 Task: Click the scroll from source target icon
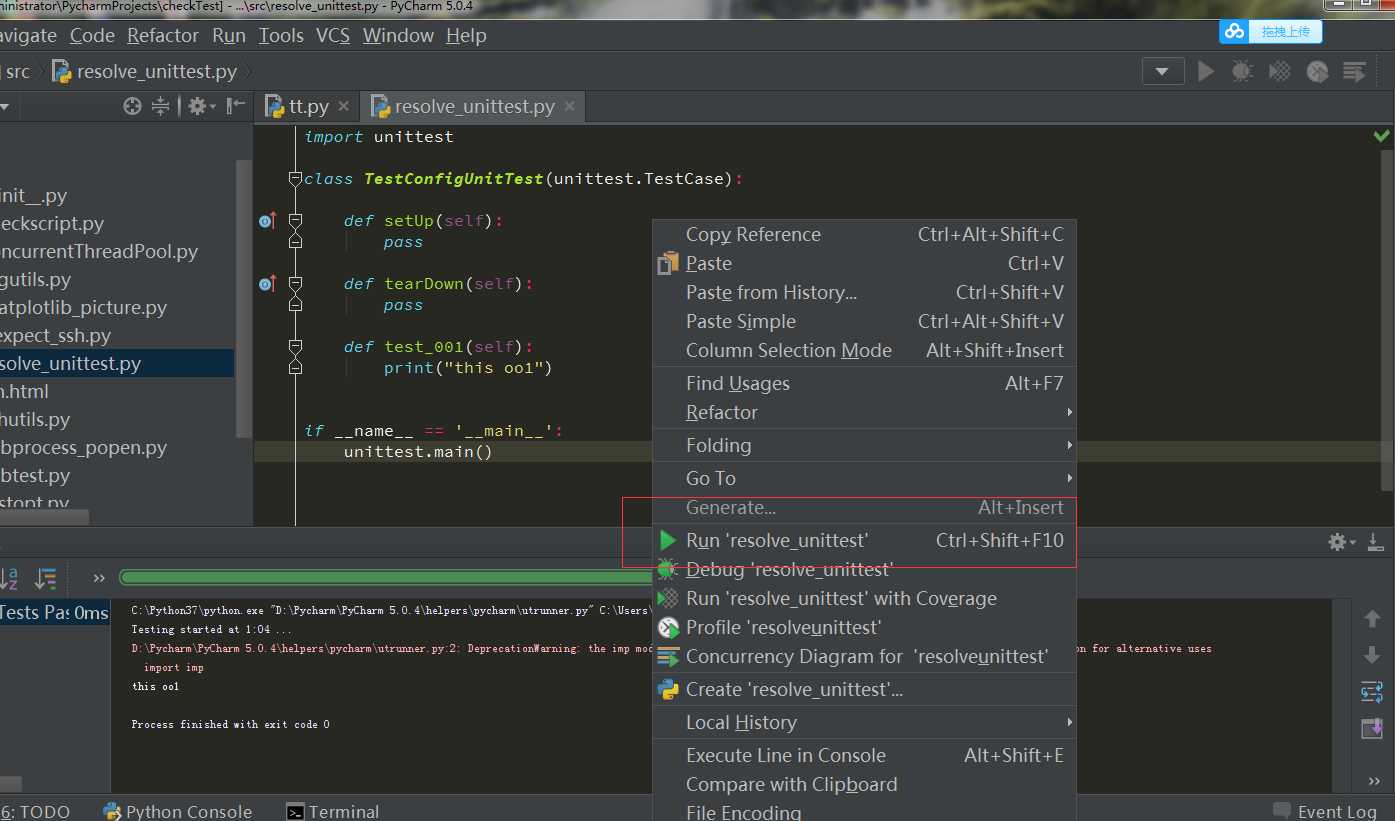(x=132, y=106)
